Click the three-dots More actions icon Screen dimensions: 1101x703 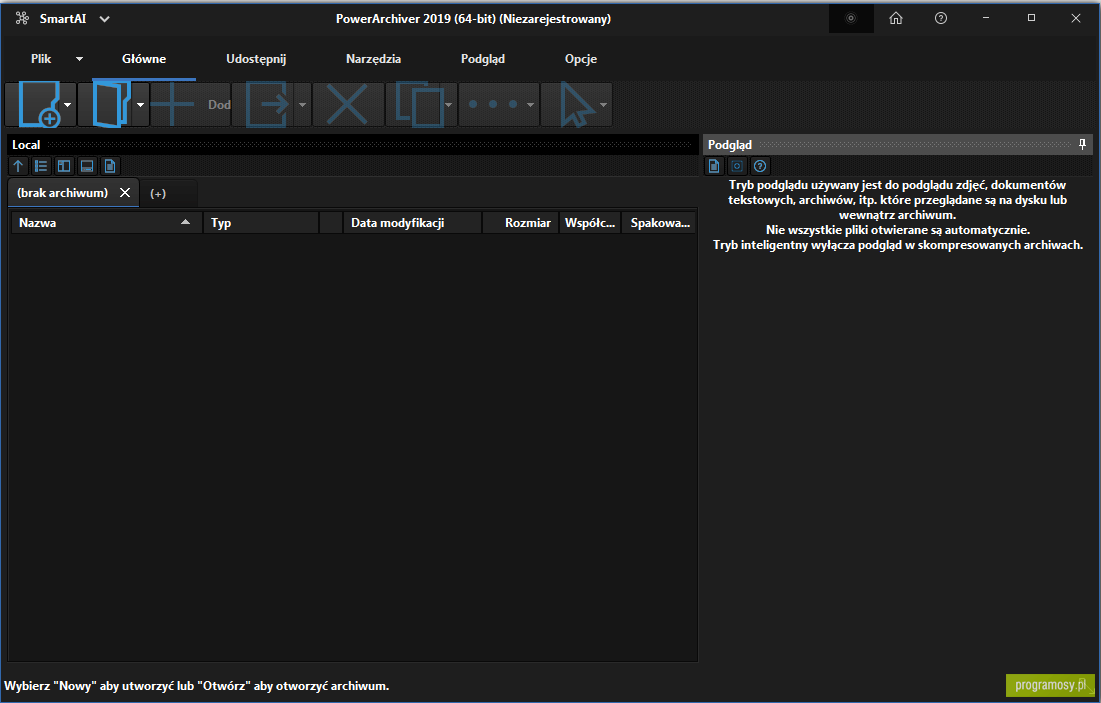(493, 104)
